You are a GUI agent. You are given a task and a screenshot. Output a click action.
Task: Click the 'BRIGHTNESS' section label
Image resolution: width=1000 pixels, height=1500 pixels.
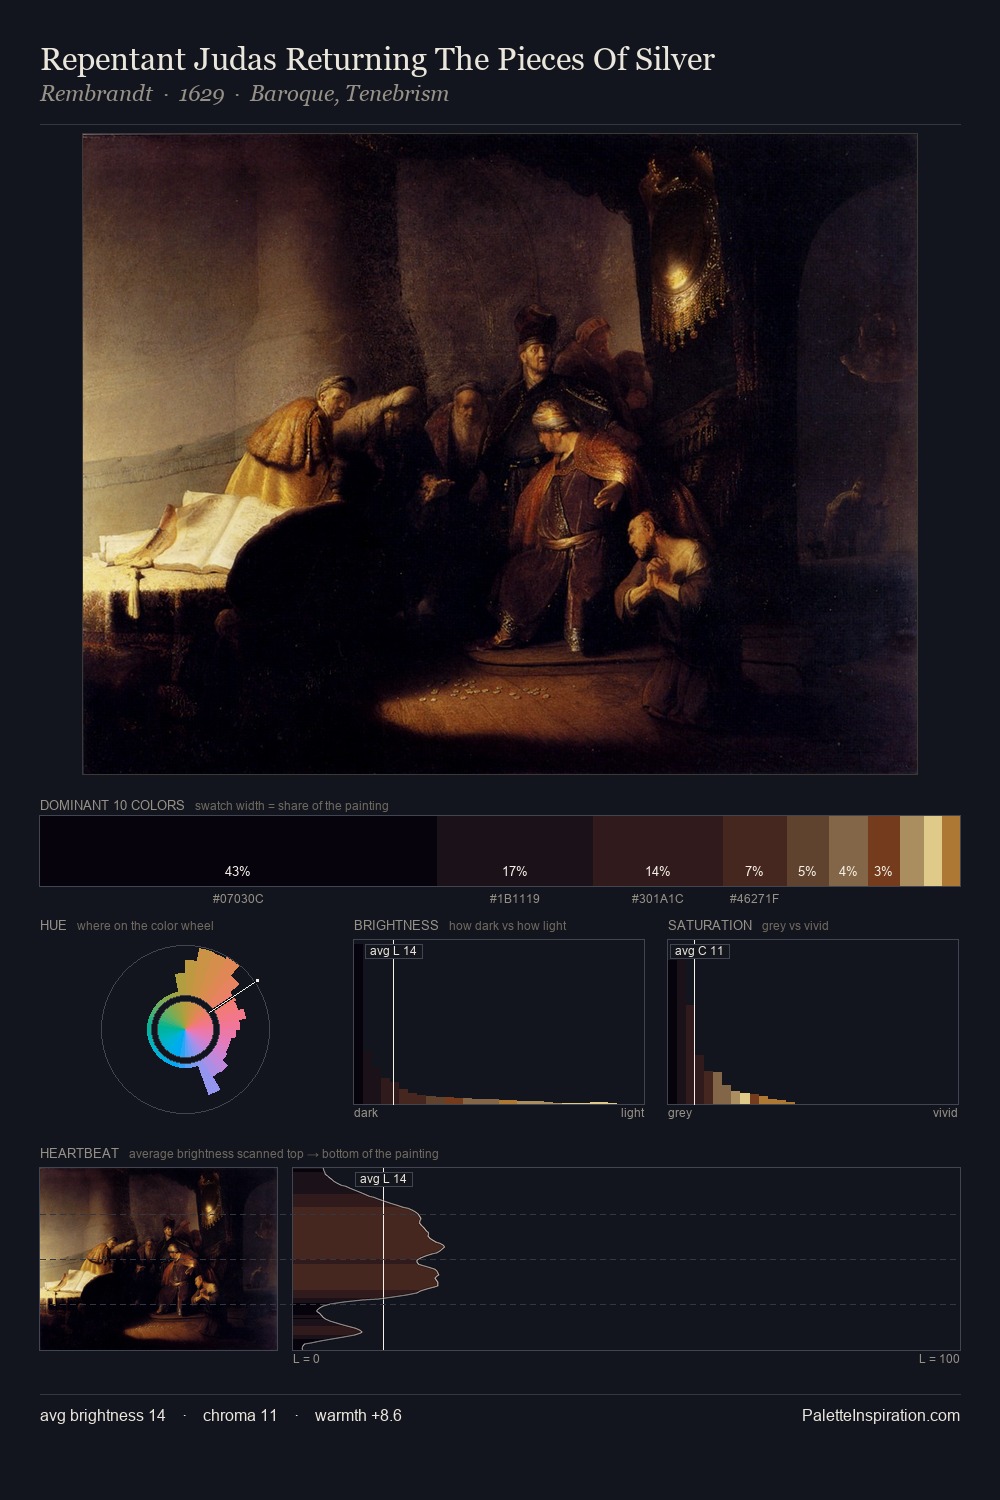396,925
